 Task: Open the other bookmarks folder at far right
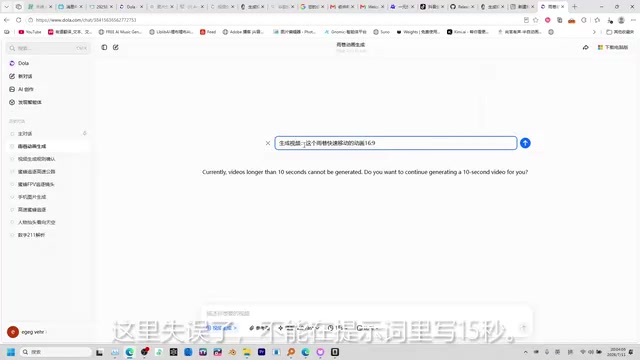pos(620,32)
